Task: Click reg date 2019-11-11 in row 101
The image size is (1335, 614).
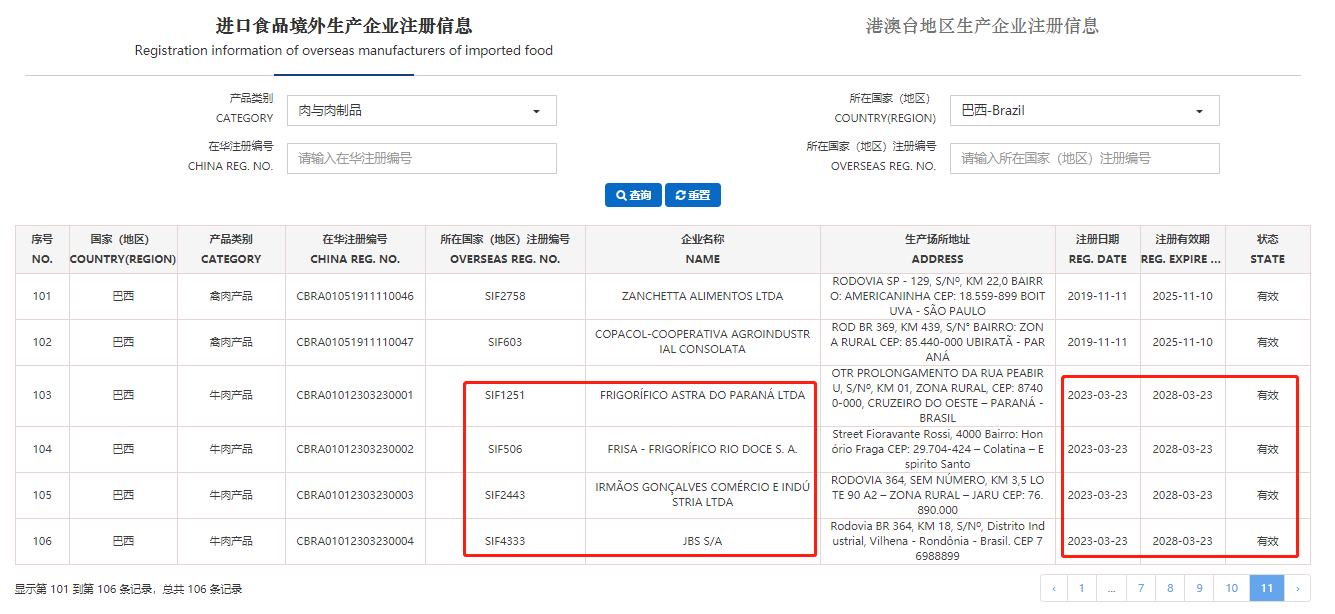Action: coord(1097,296)
